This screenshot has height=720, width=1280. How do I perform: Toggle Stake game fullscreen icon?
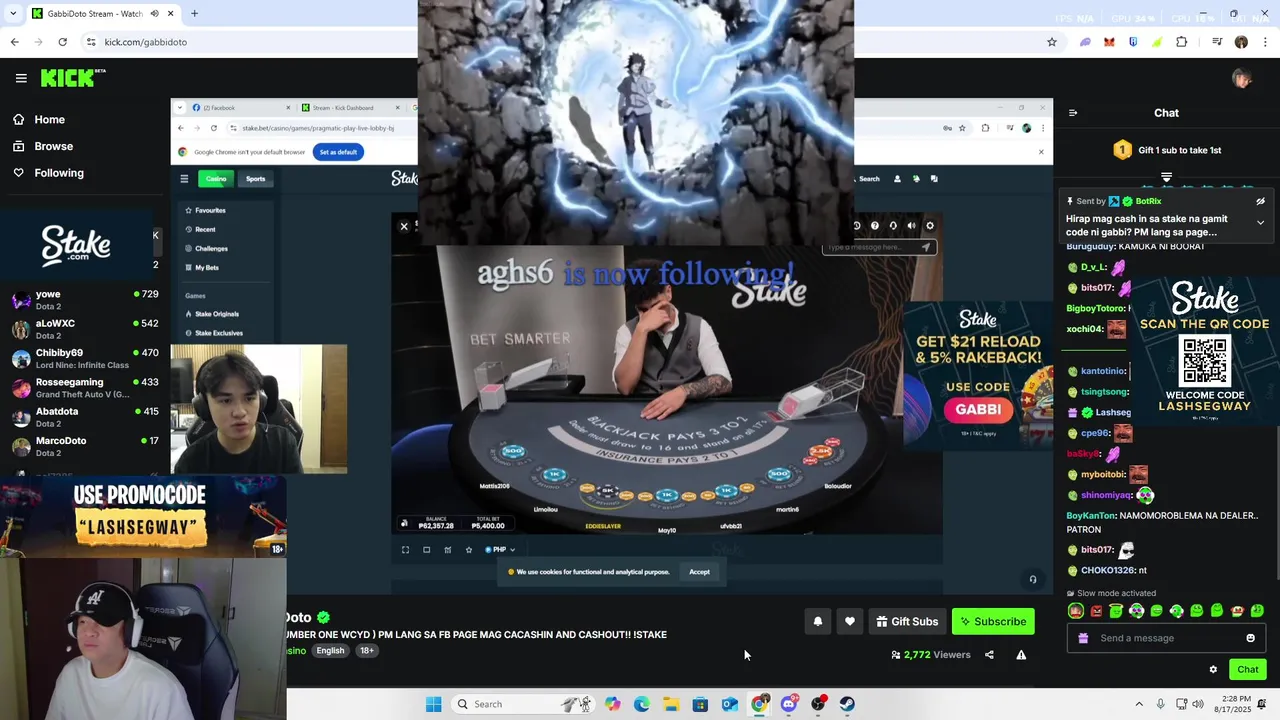tap(405, 549)
